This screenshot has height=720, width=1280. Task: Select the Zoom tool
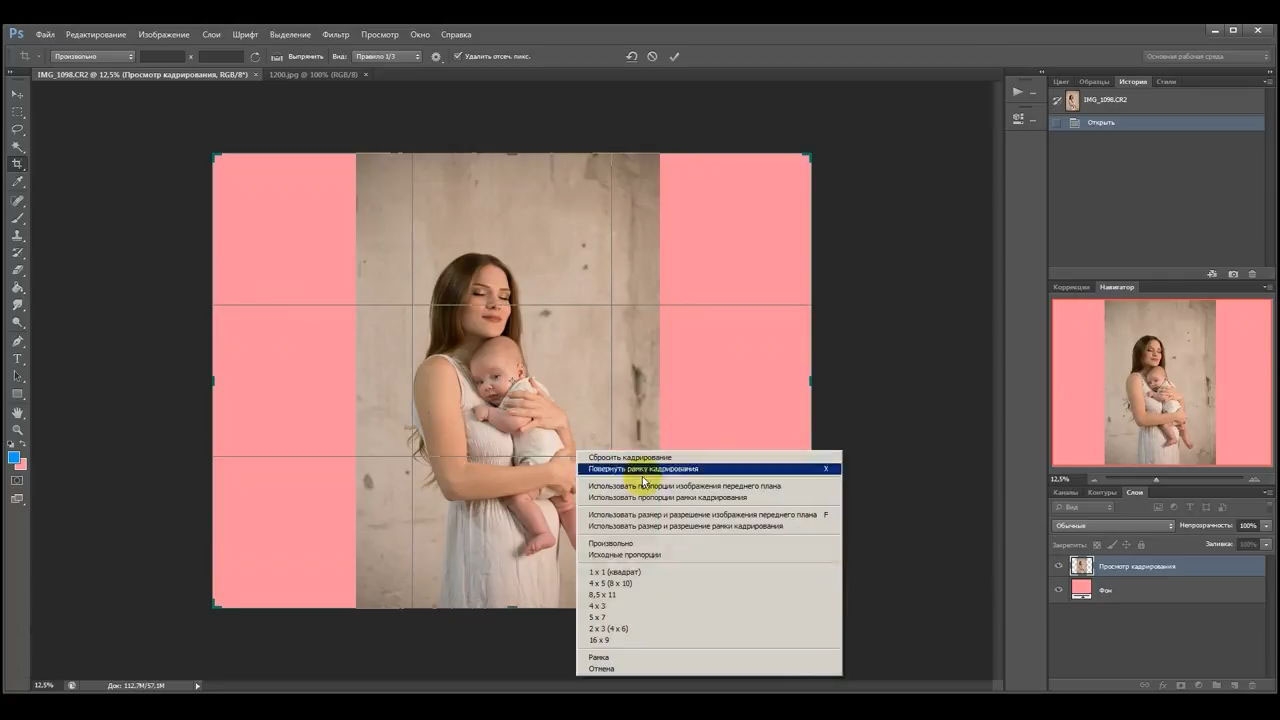click(17, 430)
